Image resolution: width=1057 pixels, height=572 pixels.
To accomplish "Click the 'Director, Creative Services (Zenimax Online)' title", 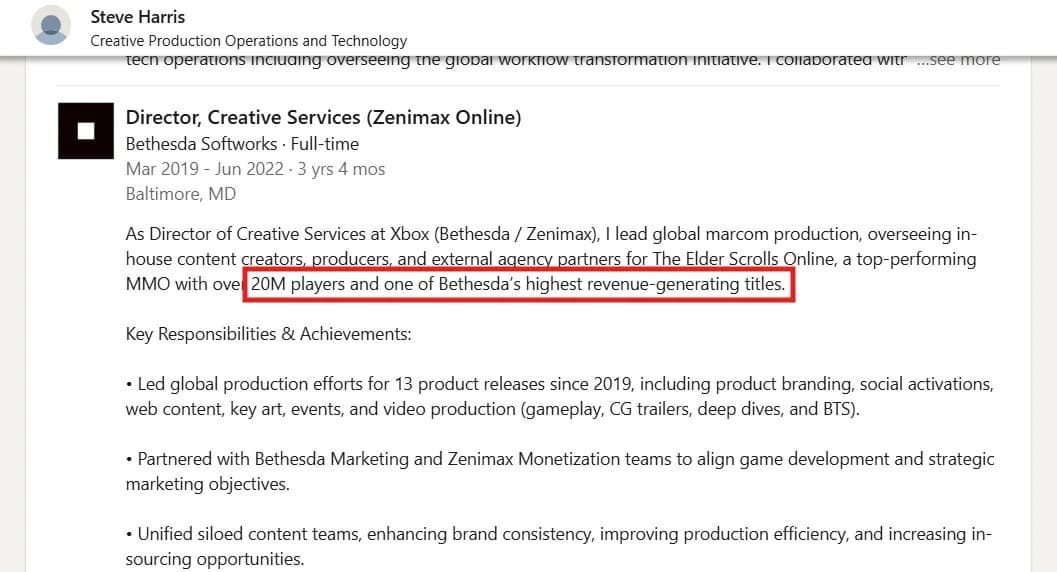I will point(323,117).
